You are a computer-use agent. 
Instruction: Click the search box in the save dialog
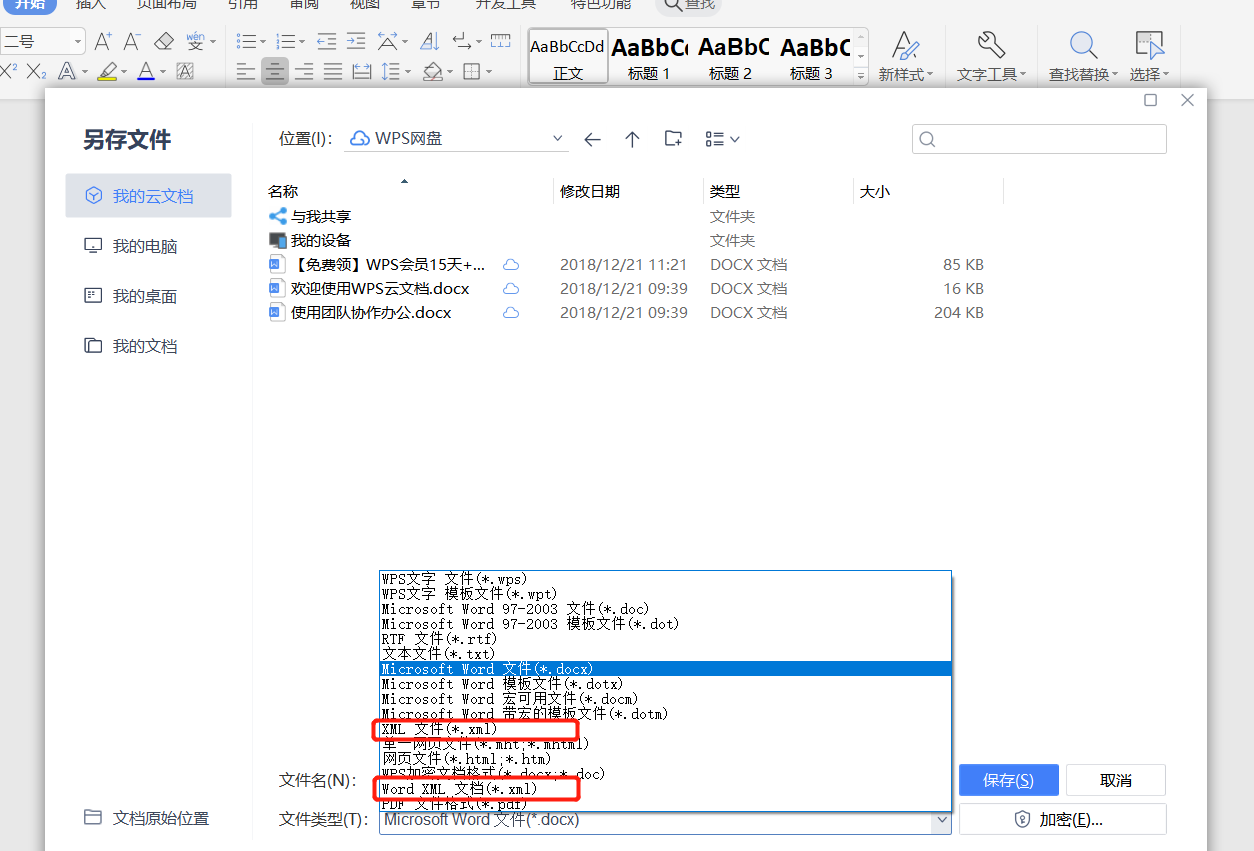tap(1039, 139)
